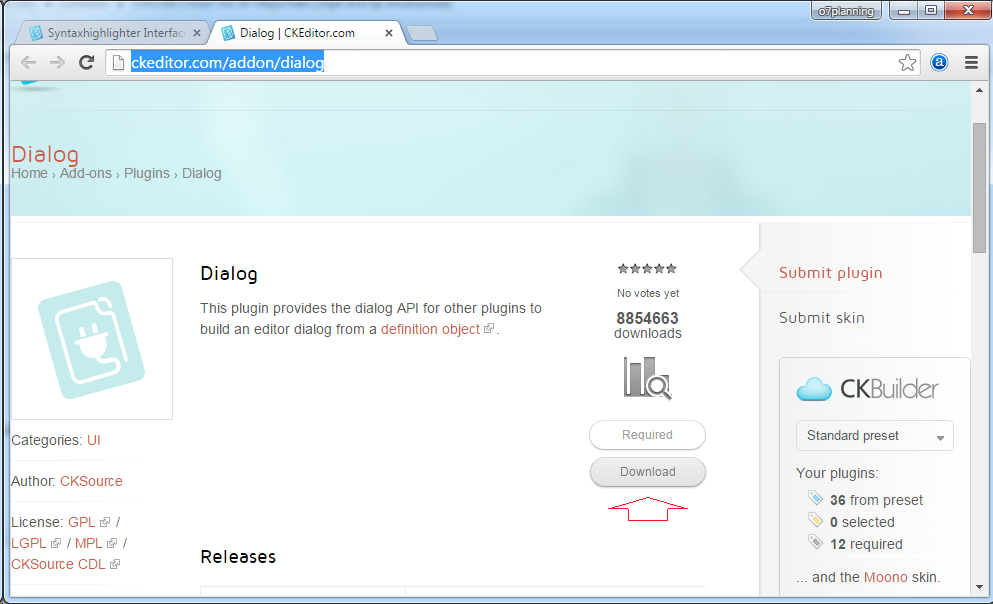Click the '12 required' tag icon
The width and height of the screenshot is (993, 604).
814,542
